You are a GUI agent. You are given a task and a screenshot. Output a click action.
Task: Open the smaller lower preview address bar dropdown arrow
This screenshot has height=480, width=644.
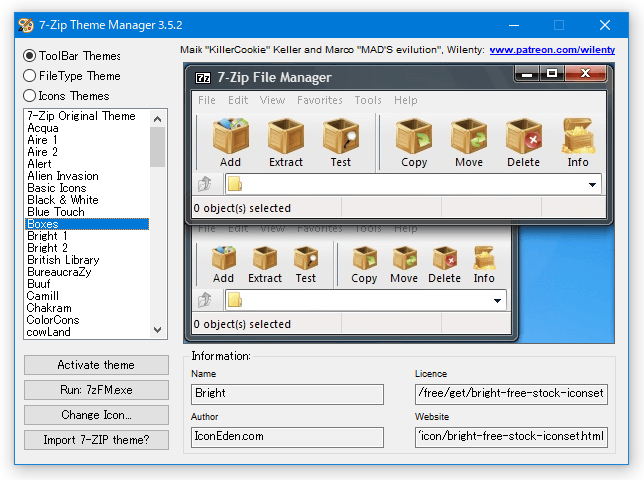coord(497,301)
